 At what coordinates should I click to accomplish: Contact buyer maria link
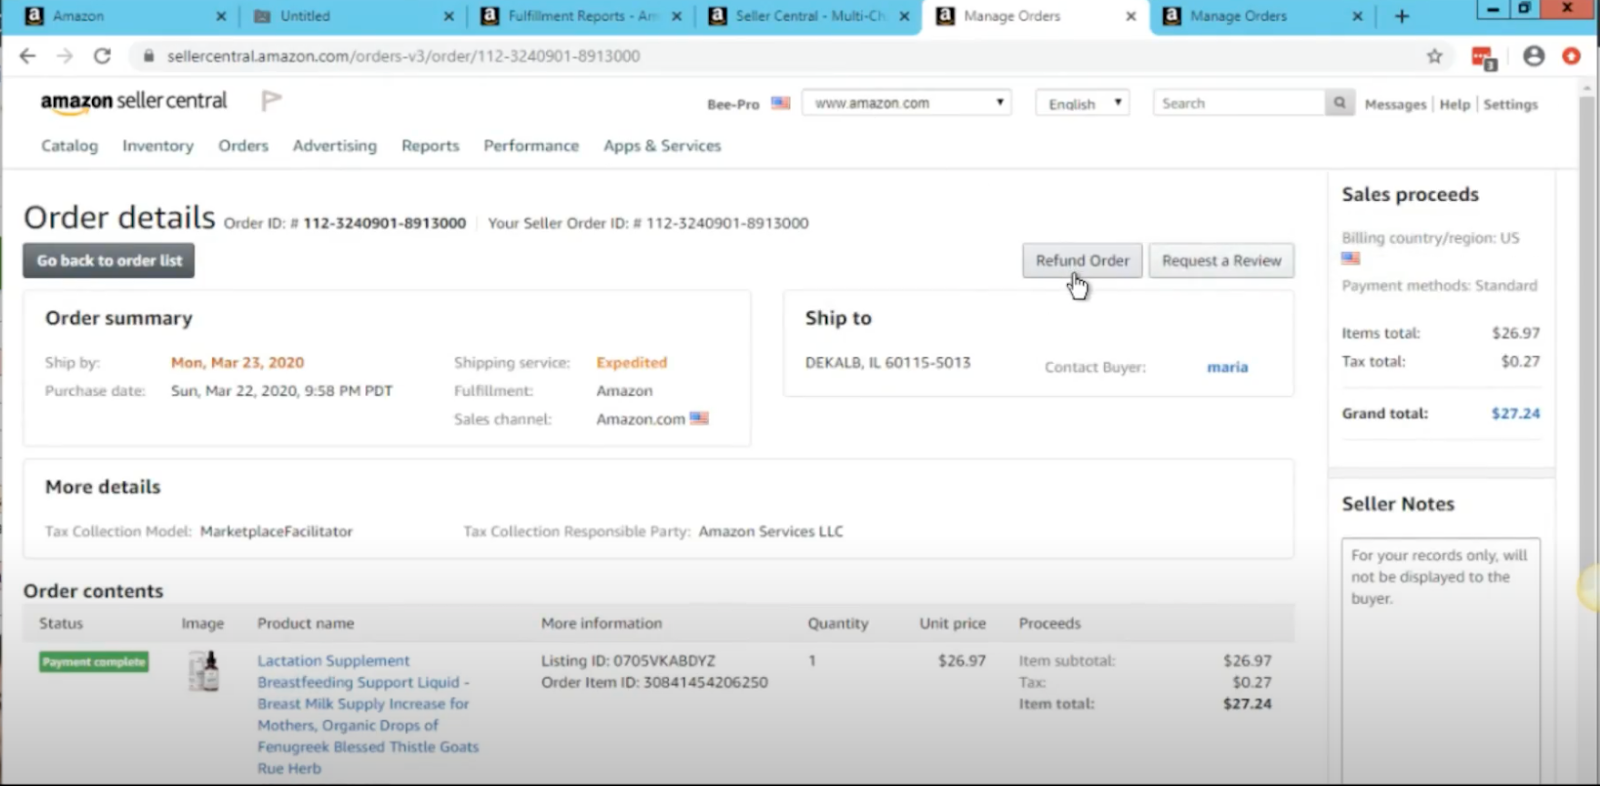(x=1227, y=367)
